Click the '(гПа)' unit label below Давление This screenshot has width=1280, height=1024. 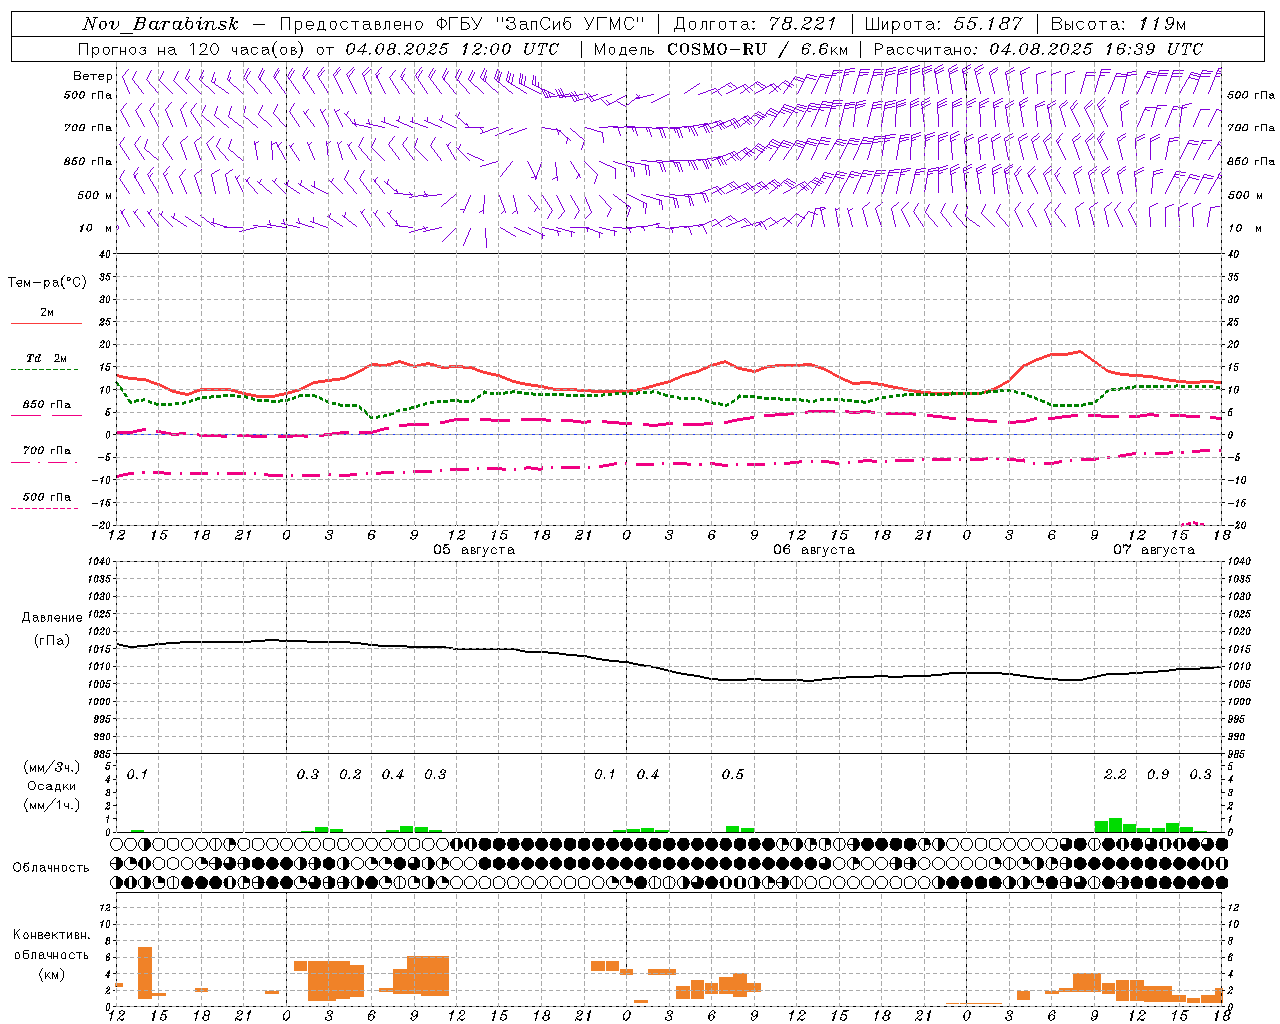click(x=52, y=641)
